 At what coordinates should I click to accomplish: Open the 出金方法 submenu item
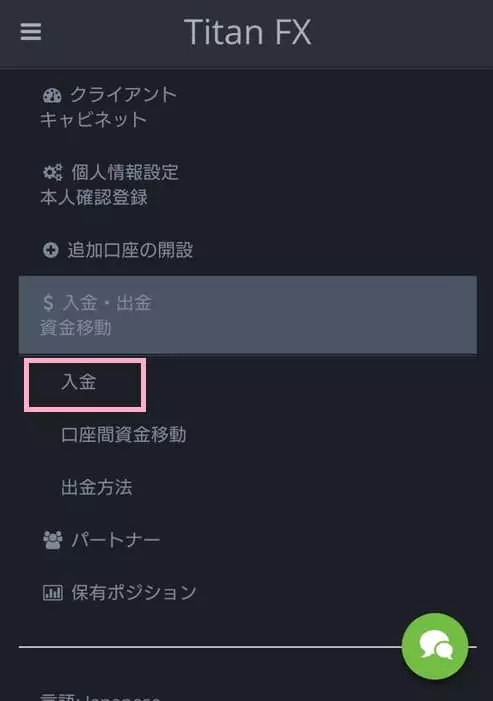click(97, 487)
